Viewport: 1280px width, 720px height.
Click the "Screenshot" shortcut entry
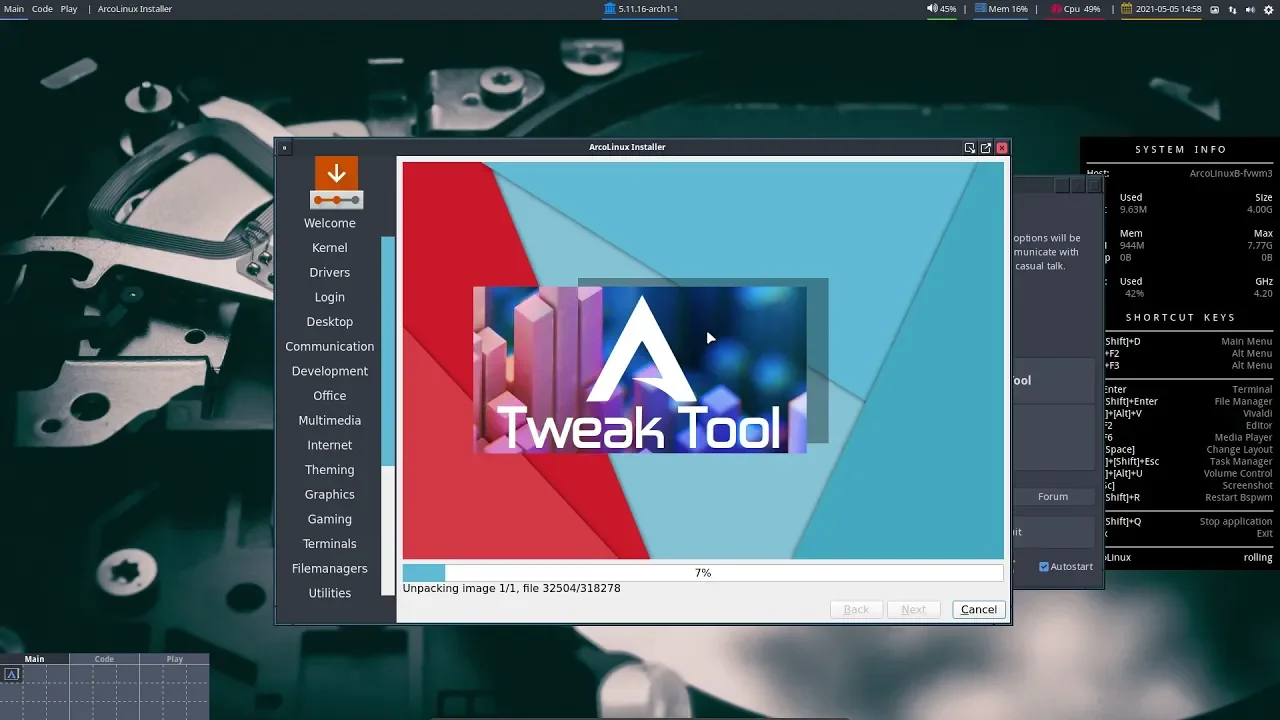(x=1247, y=485)
